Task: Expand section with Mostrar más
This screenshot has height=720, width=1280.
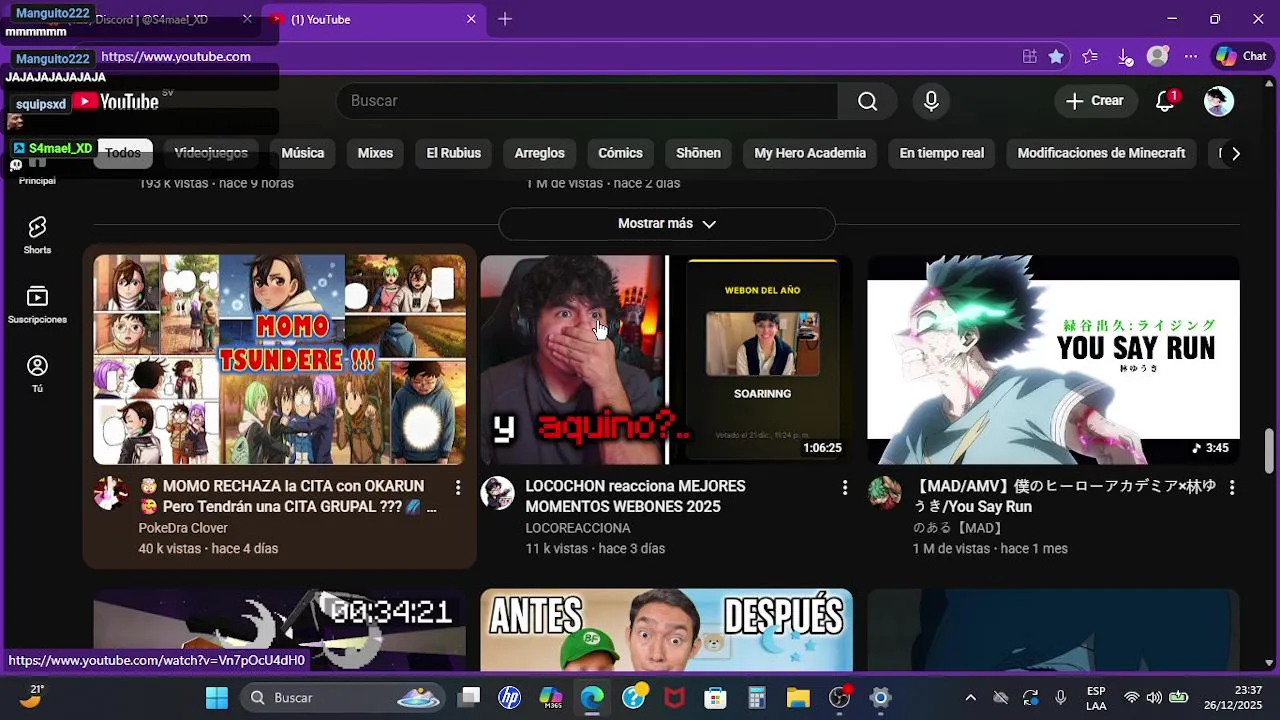Action: click(x=667, y=224)
